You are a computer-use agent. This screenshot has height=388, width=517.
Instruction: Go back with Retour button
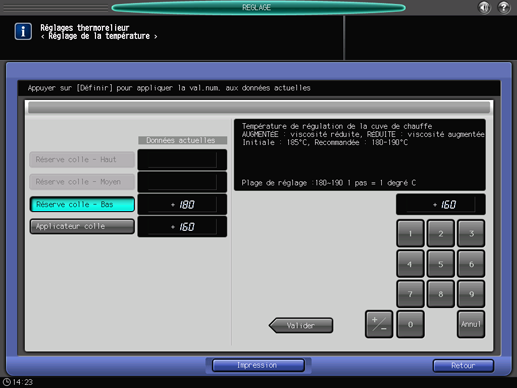(x=463, y=366)
